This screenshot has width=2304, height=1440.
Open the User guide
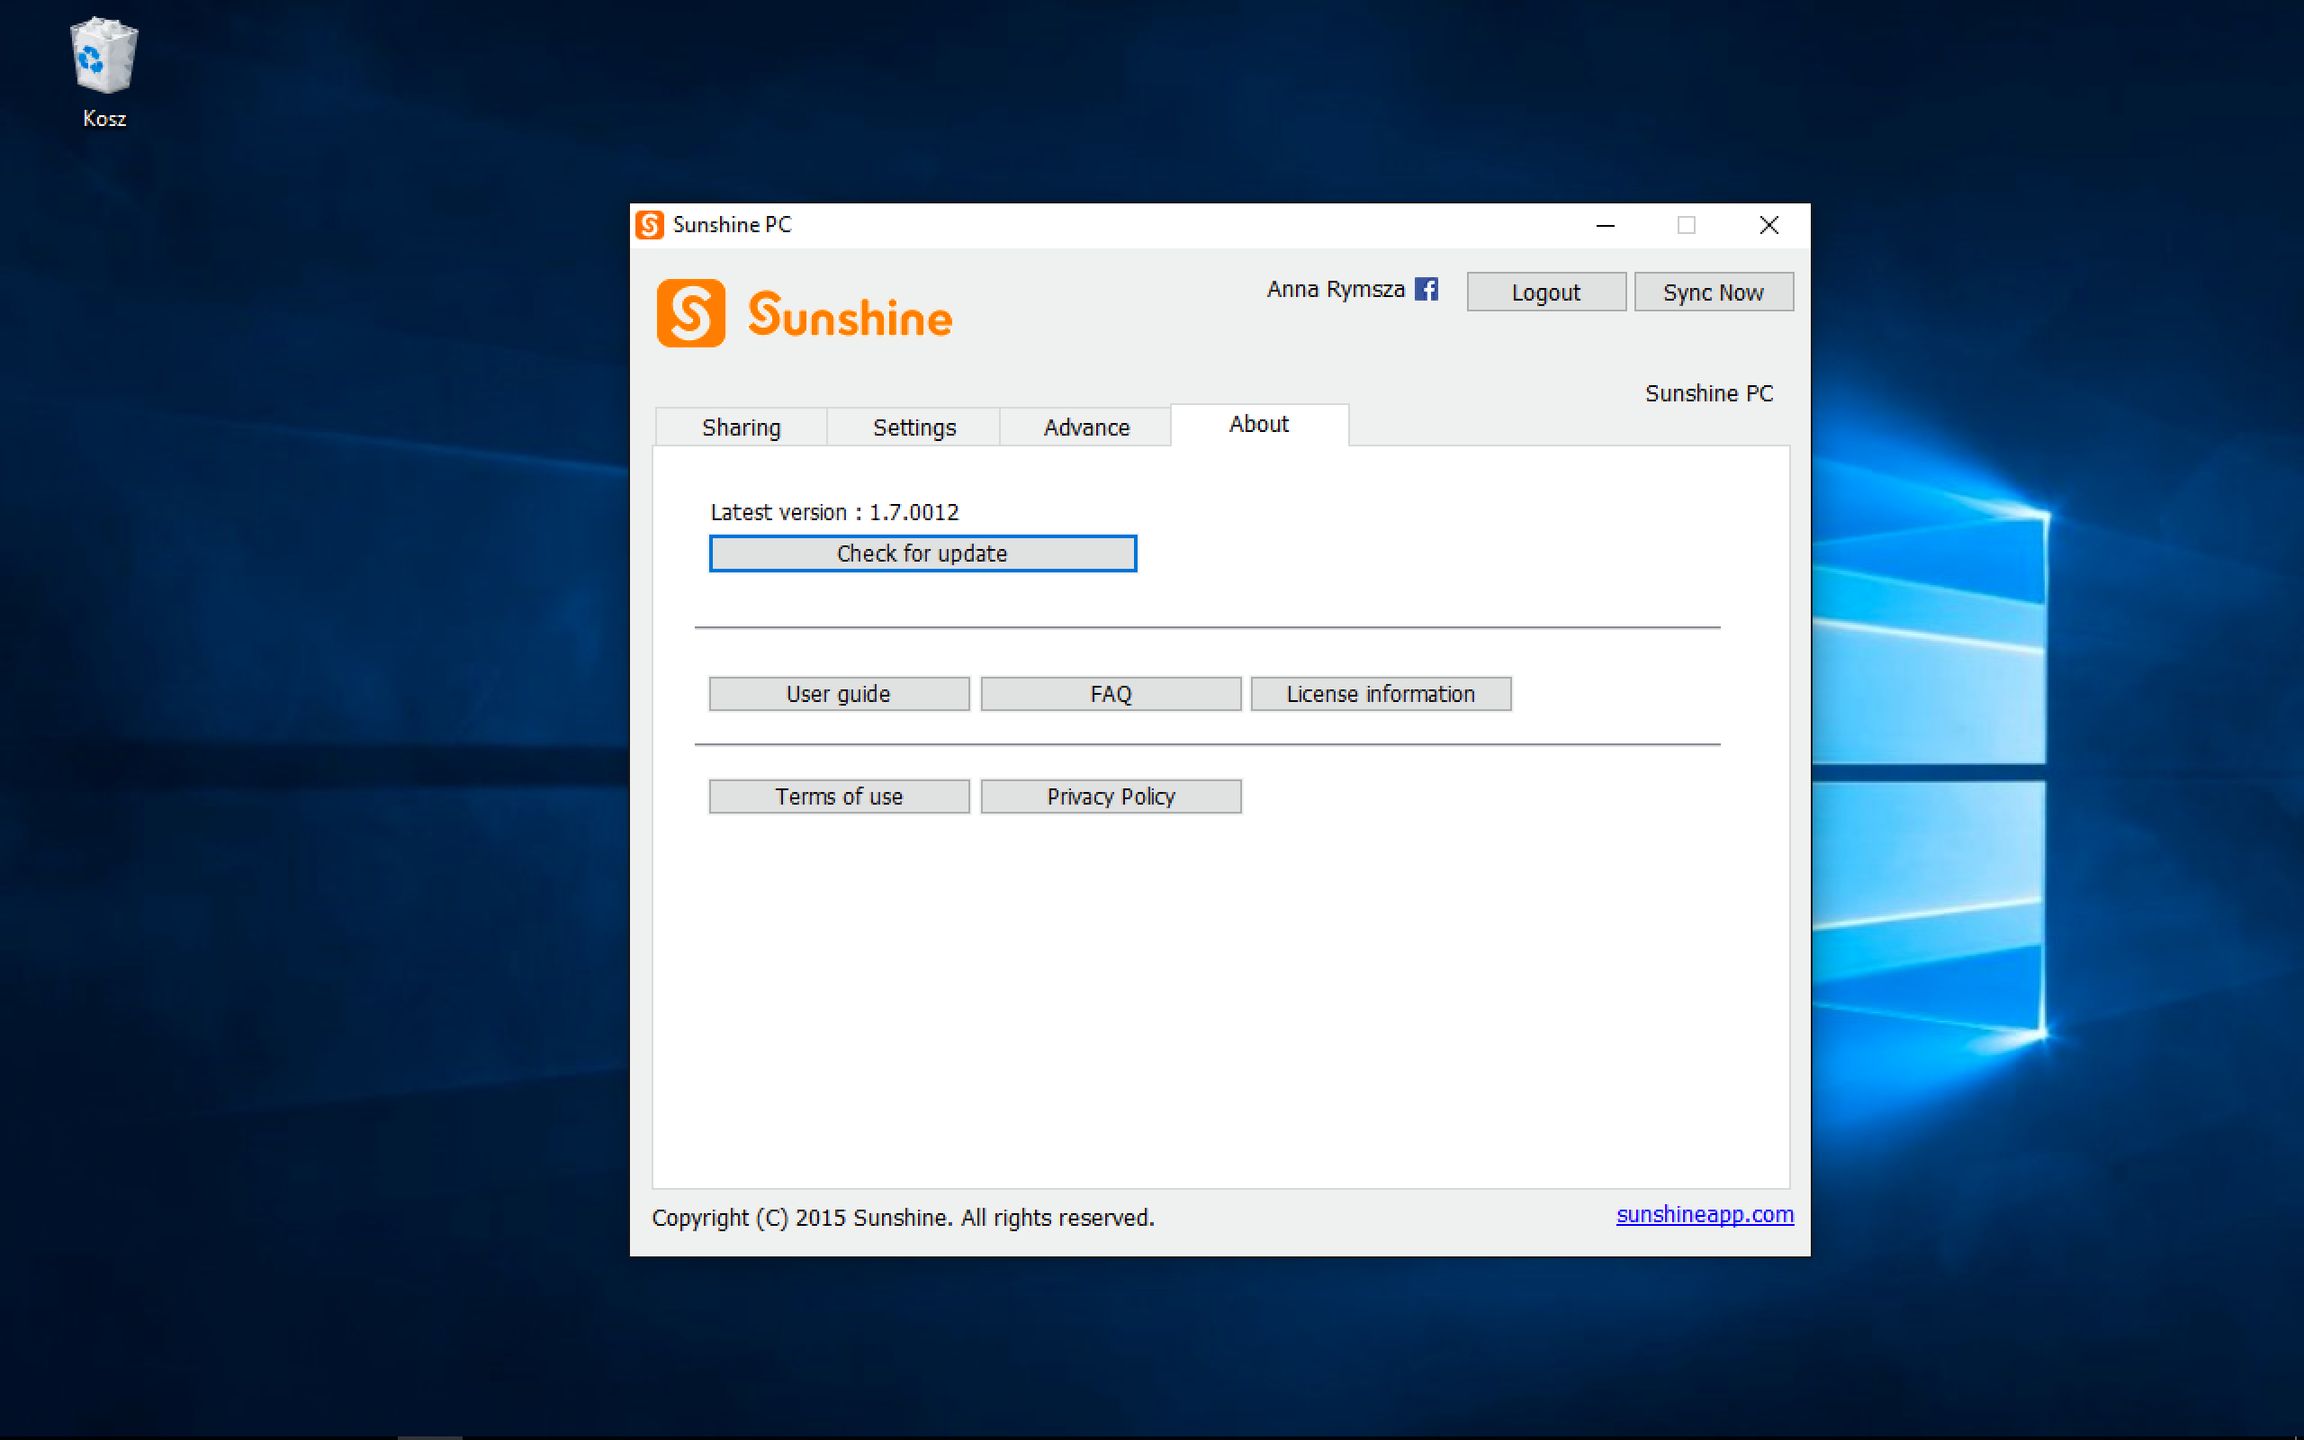click(838, 693)
